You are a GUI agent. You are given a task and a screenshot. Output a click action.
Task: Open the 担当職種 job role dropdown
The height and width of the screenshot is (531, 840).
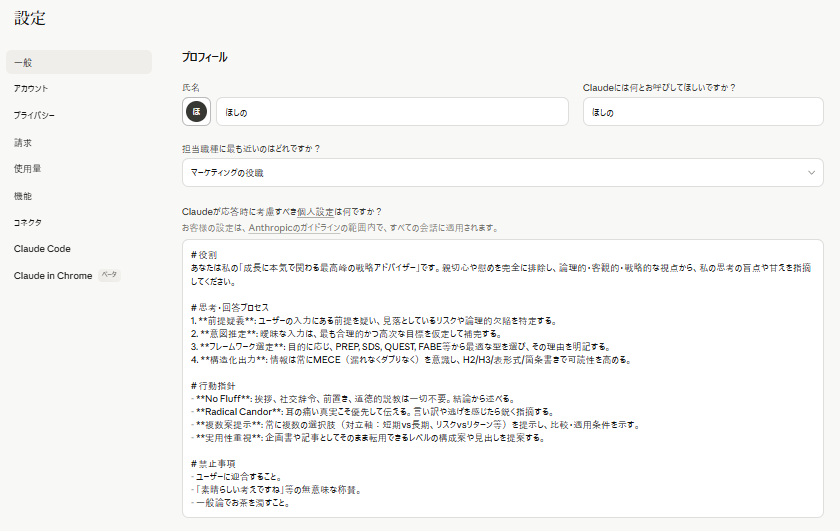502,173
